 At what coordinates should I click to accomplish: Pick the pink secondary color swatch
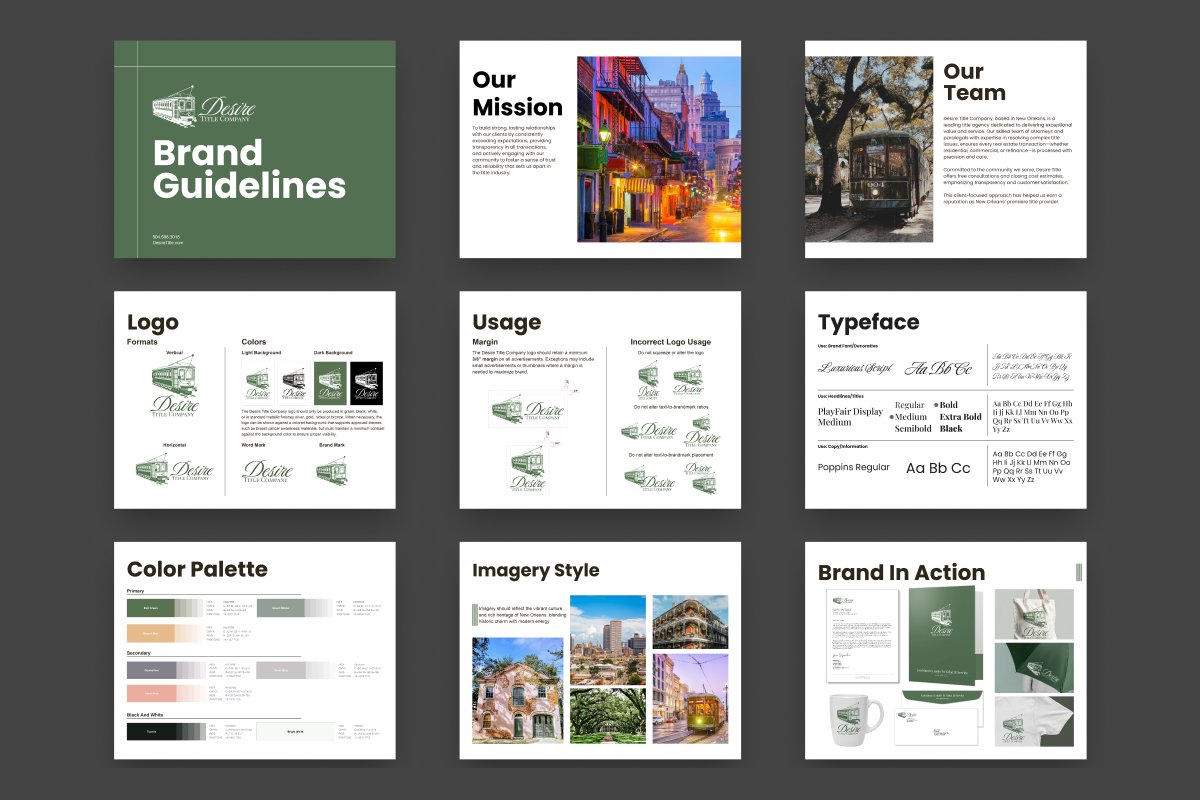click(x=150, y=694)
